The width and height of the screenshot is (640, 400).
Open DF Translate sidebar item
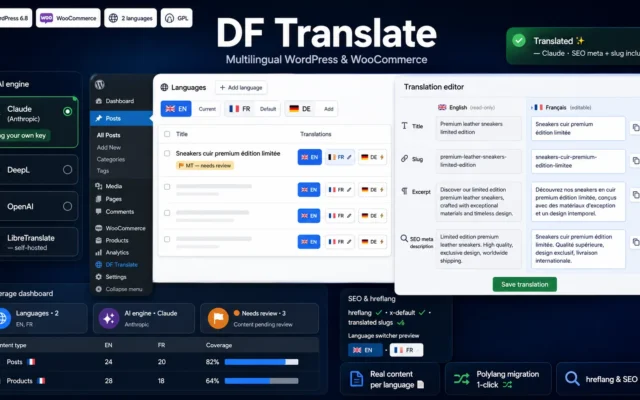(x=116, y=264)
